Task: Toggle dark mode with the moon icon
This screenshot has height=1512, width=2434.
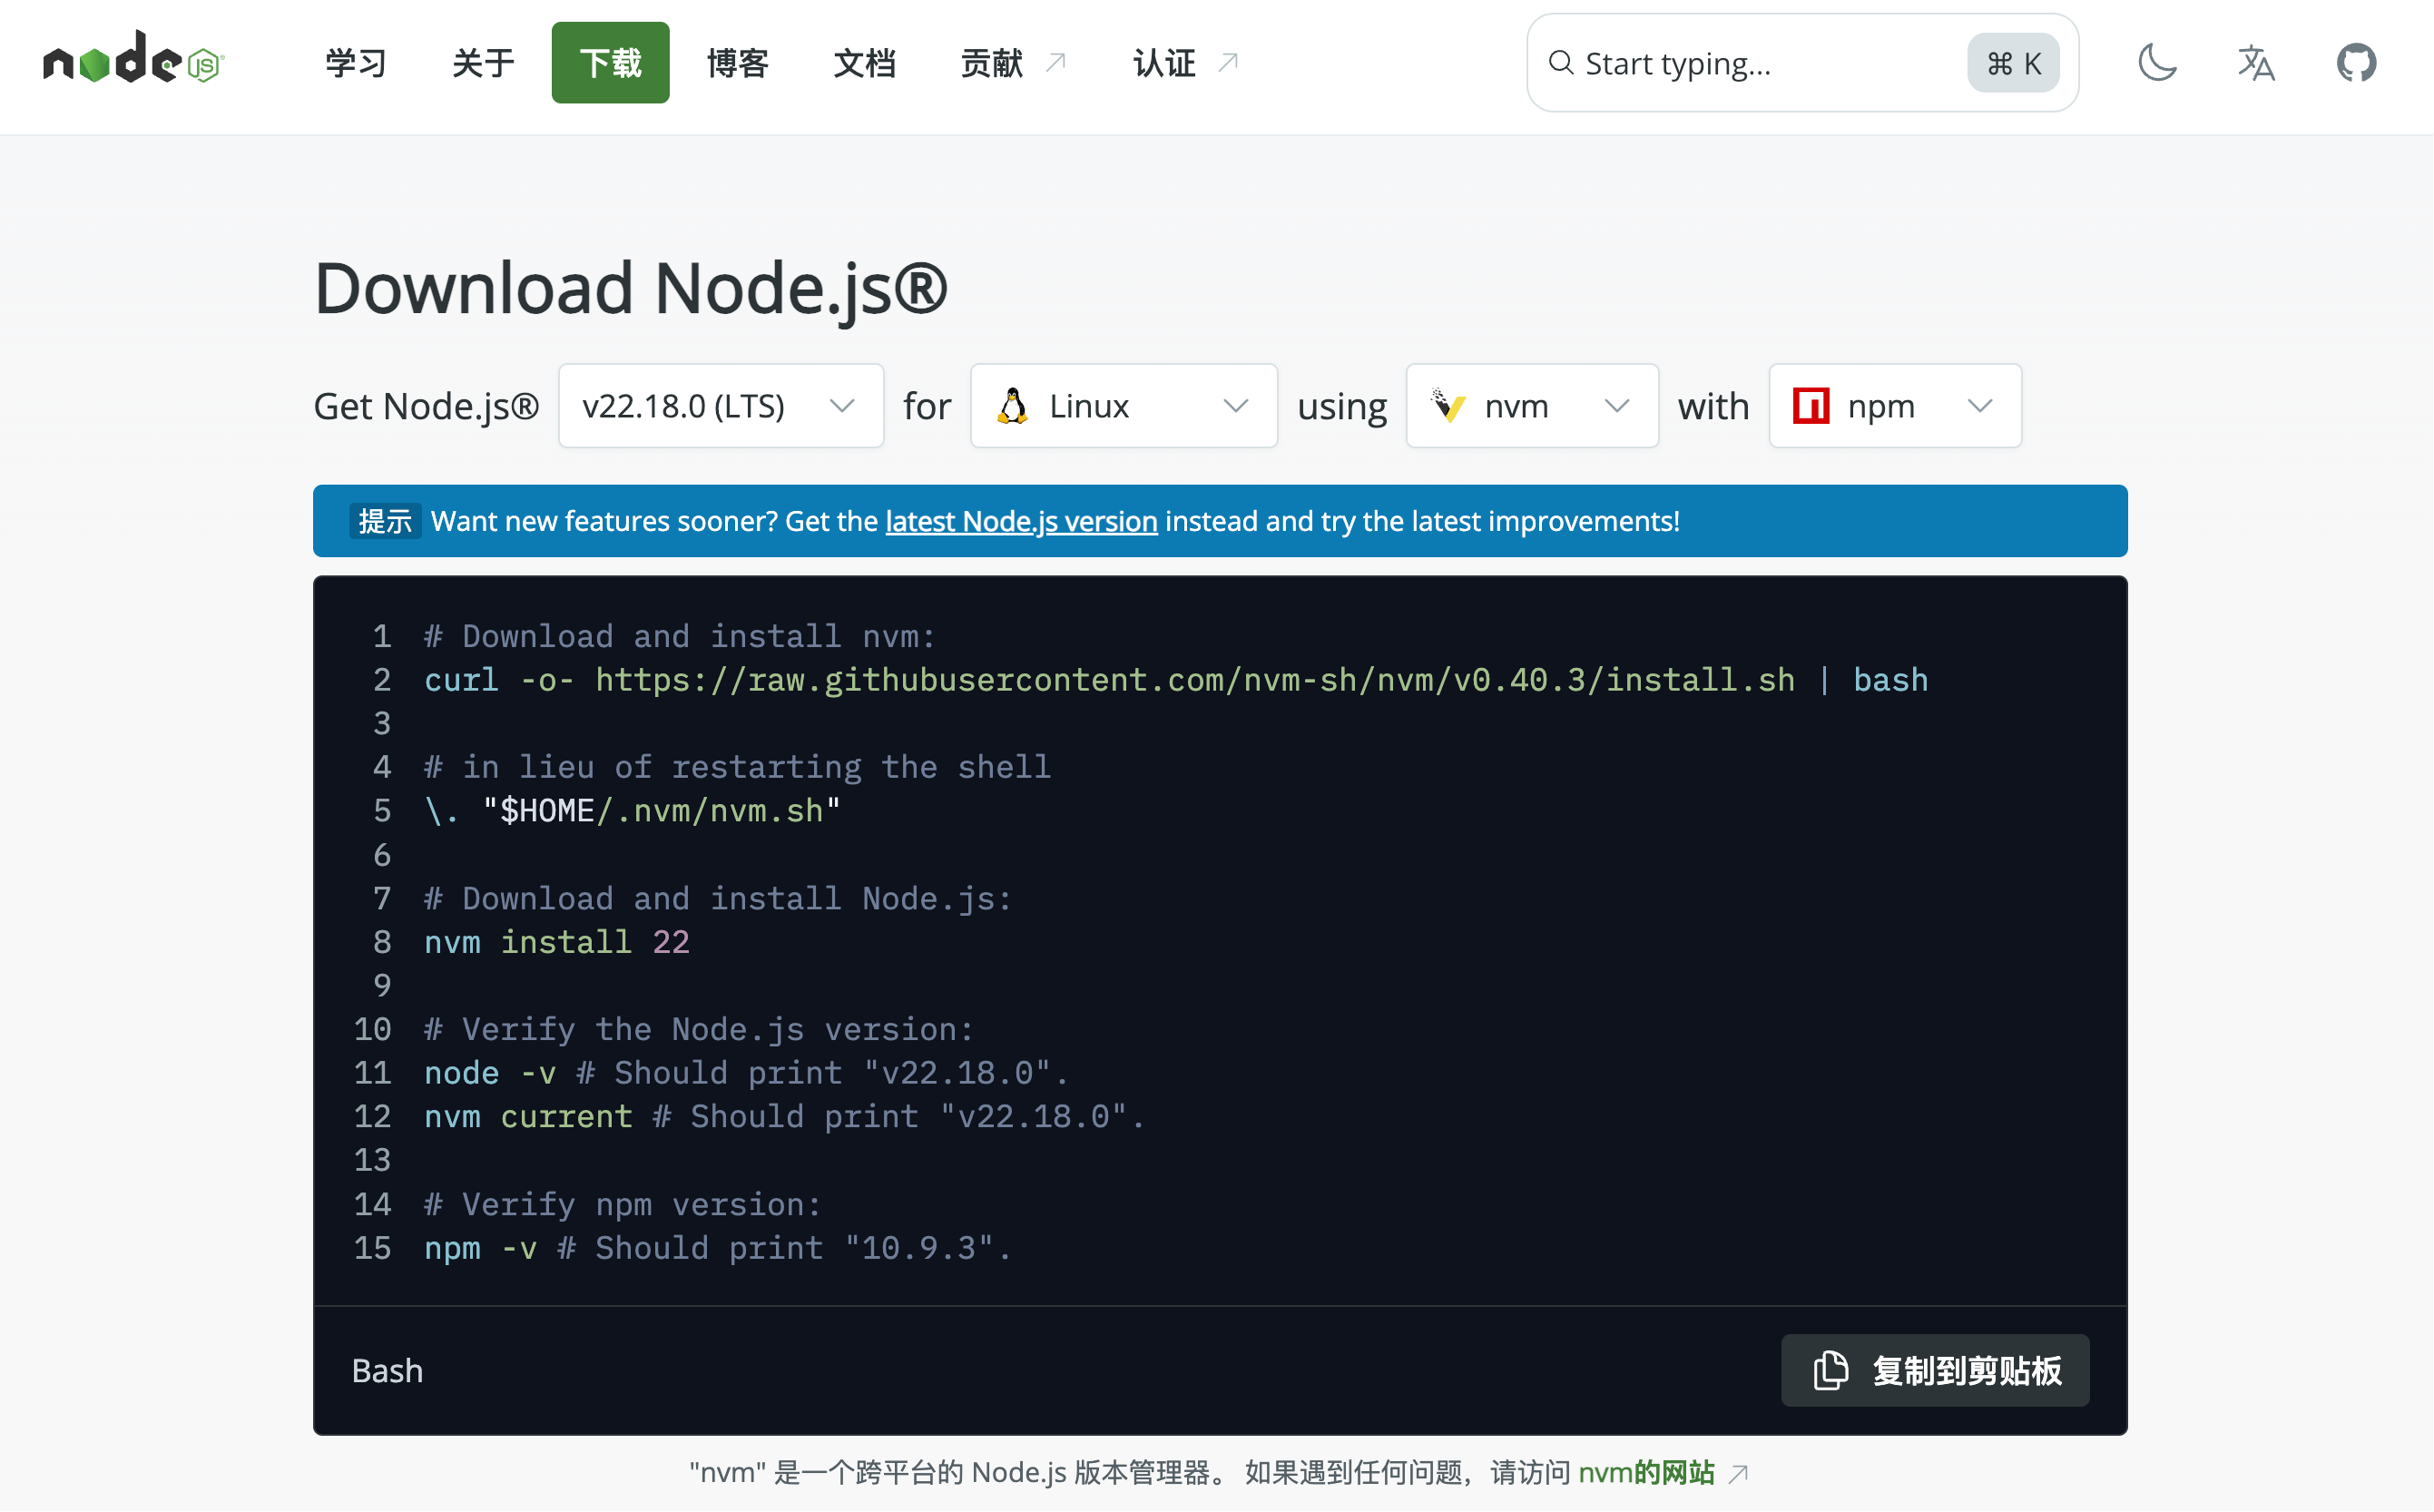Action: tap(2157, 63)
